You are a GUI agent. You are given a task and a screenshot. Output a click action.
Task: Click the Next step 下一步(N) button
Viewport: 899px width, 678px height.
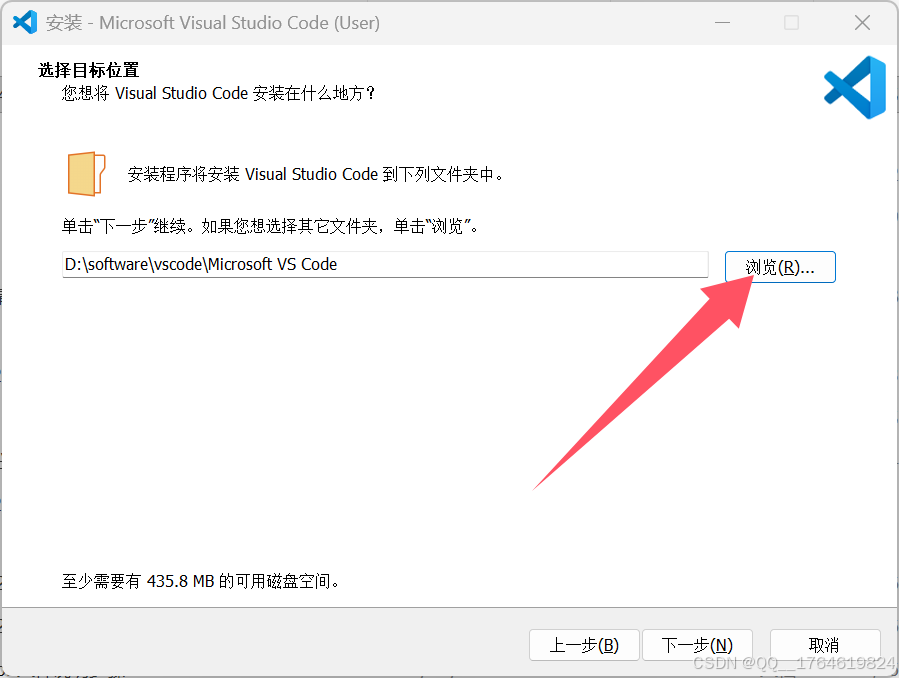click(697, 645)
